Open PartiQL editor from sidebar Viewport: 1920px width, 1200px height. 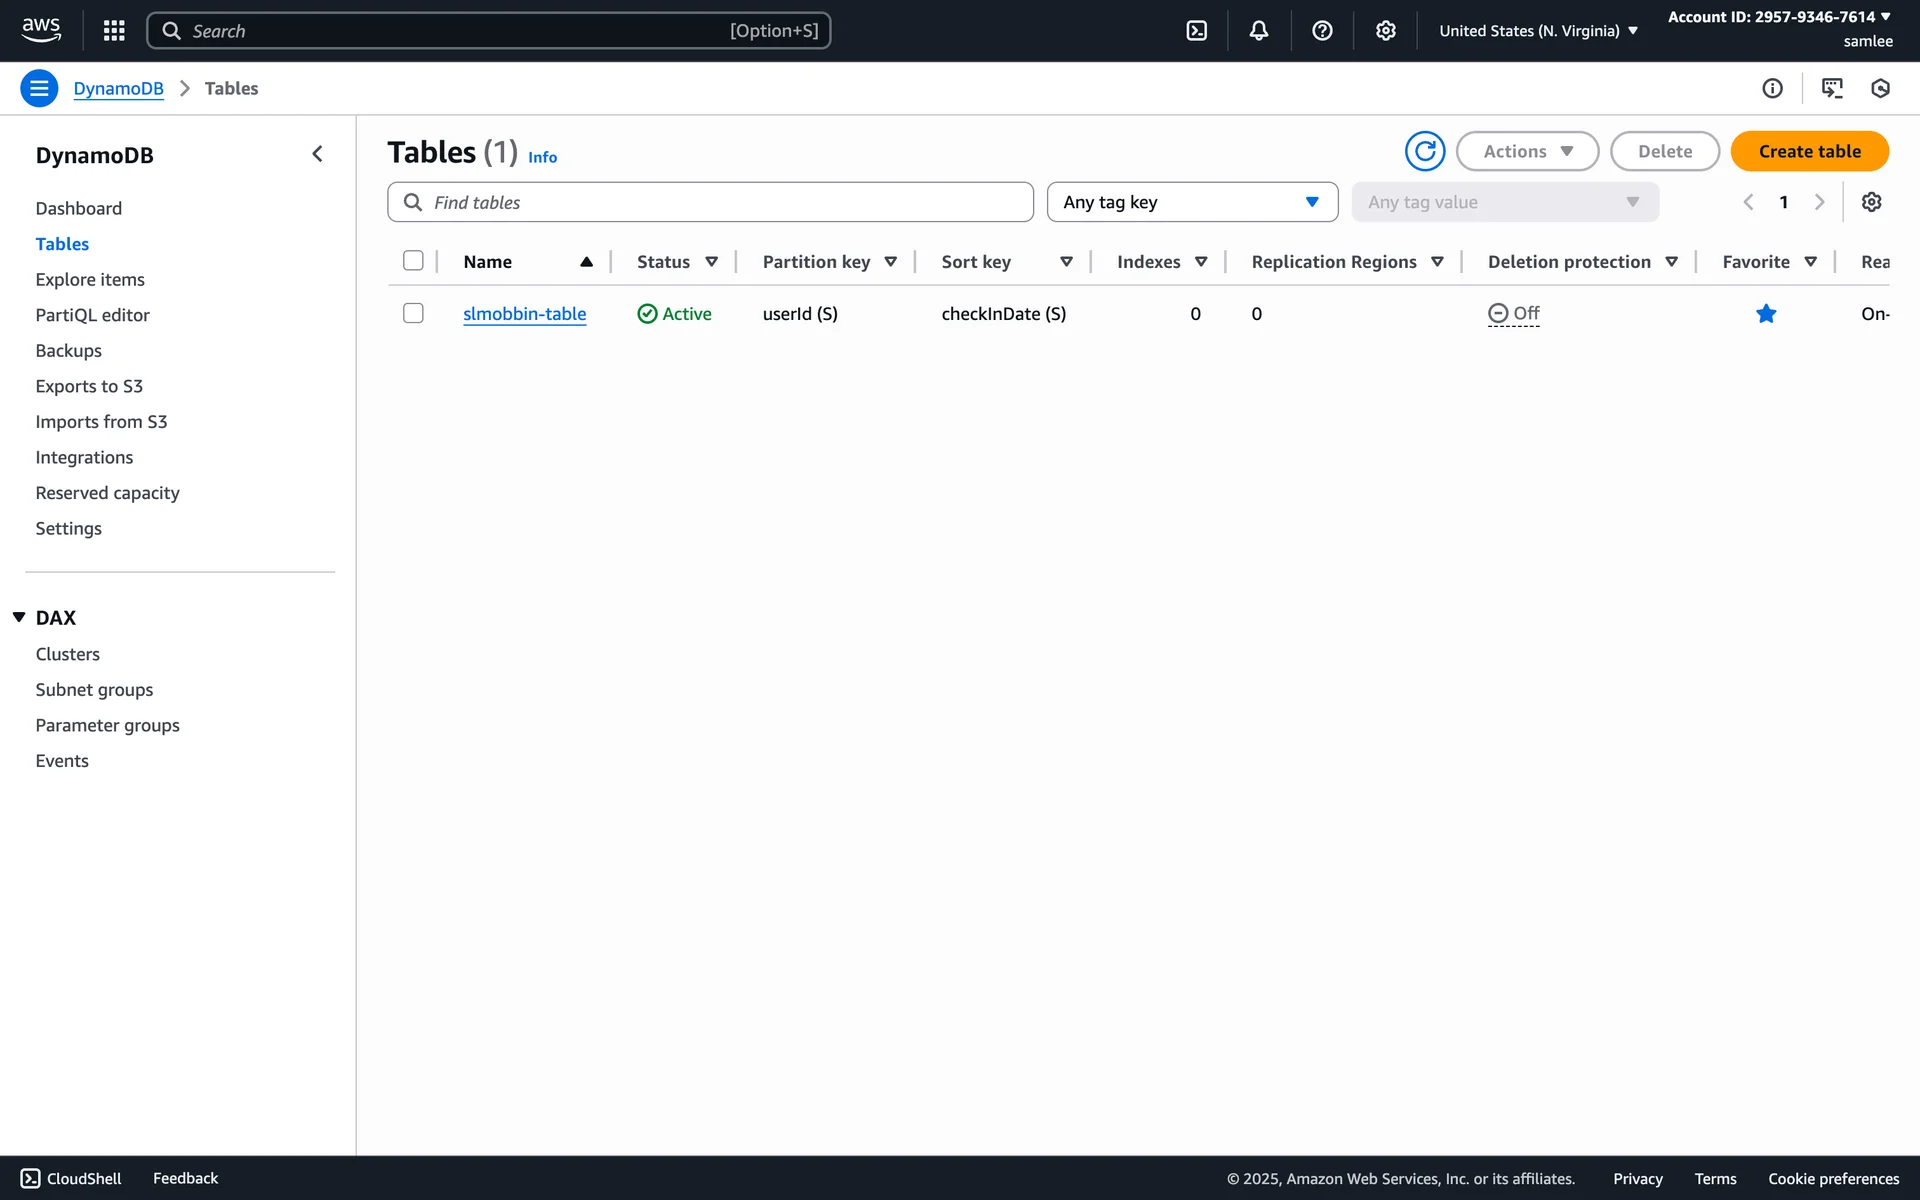click(x=92, y=315)
